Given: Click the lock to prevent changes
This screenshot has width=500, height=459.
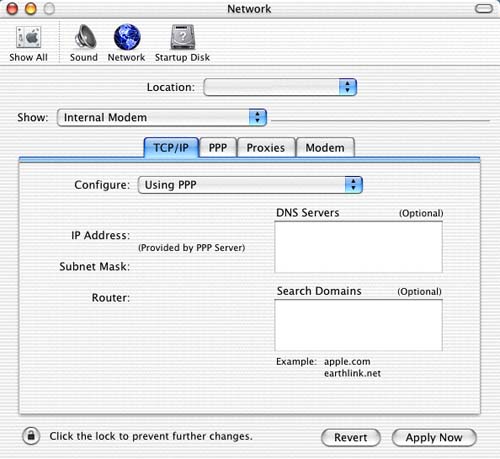Looking at the screenshot, I should 31,436.
